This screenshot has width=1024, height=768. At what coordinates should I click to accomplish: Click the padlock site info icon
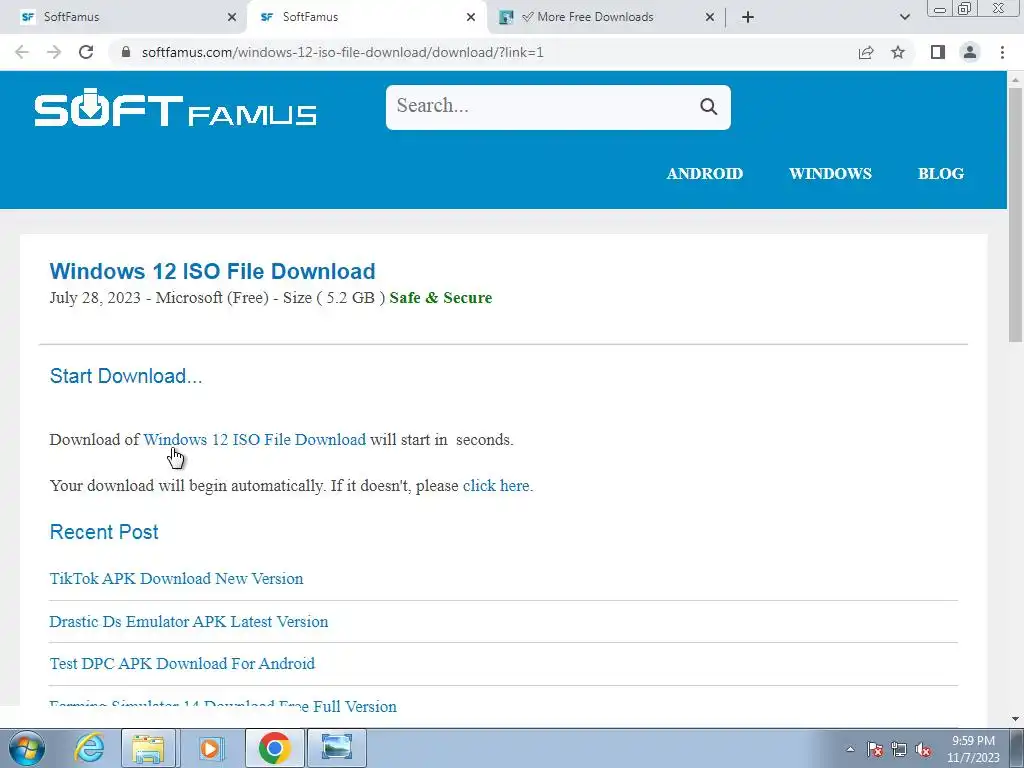point(126,52)
